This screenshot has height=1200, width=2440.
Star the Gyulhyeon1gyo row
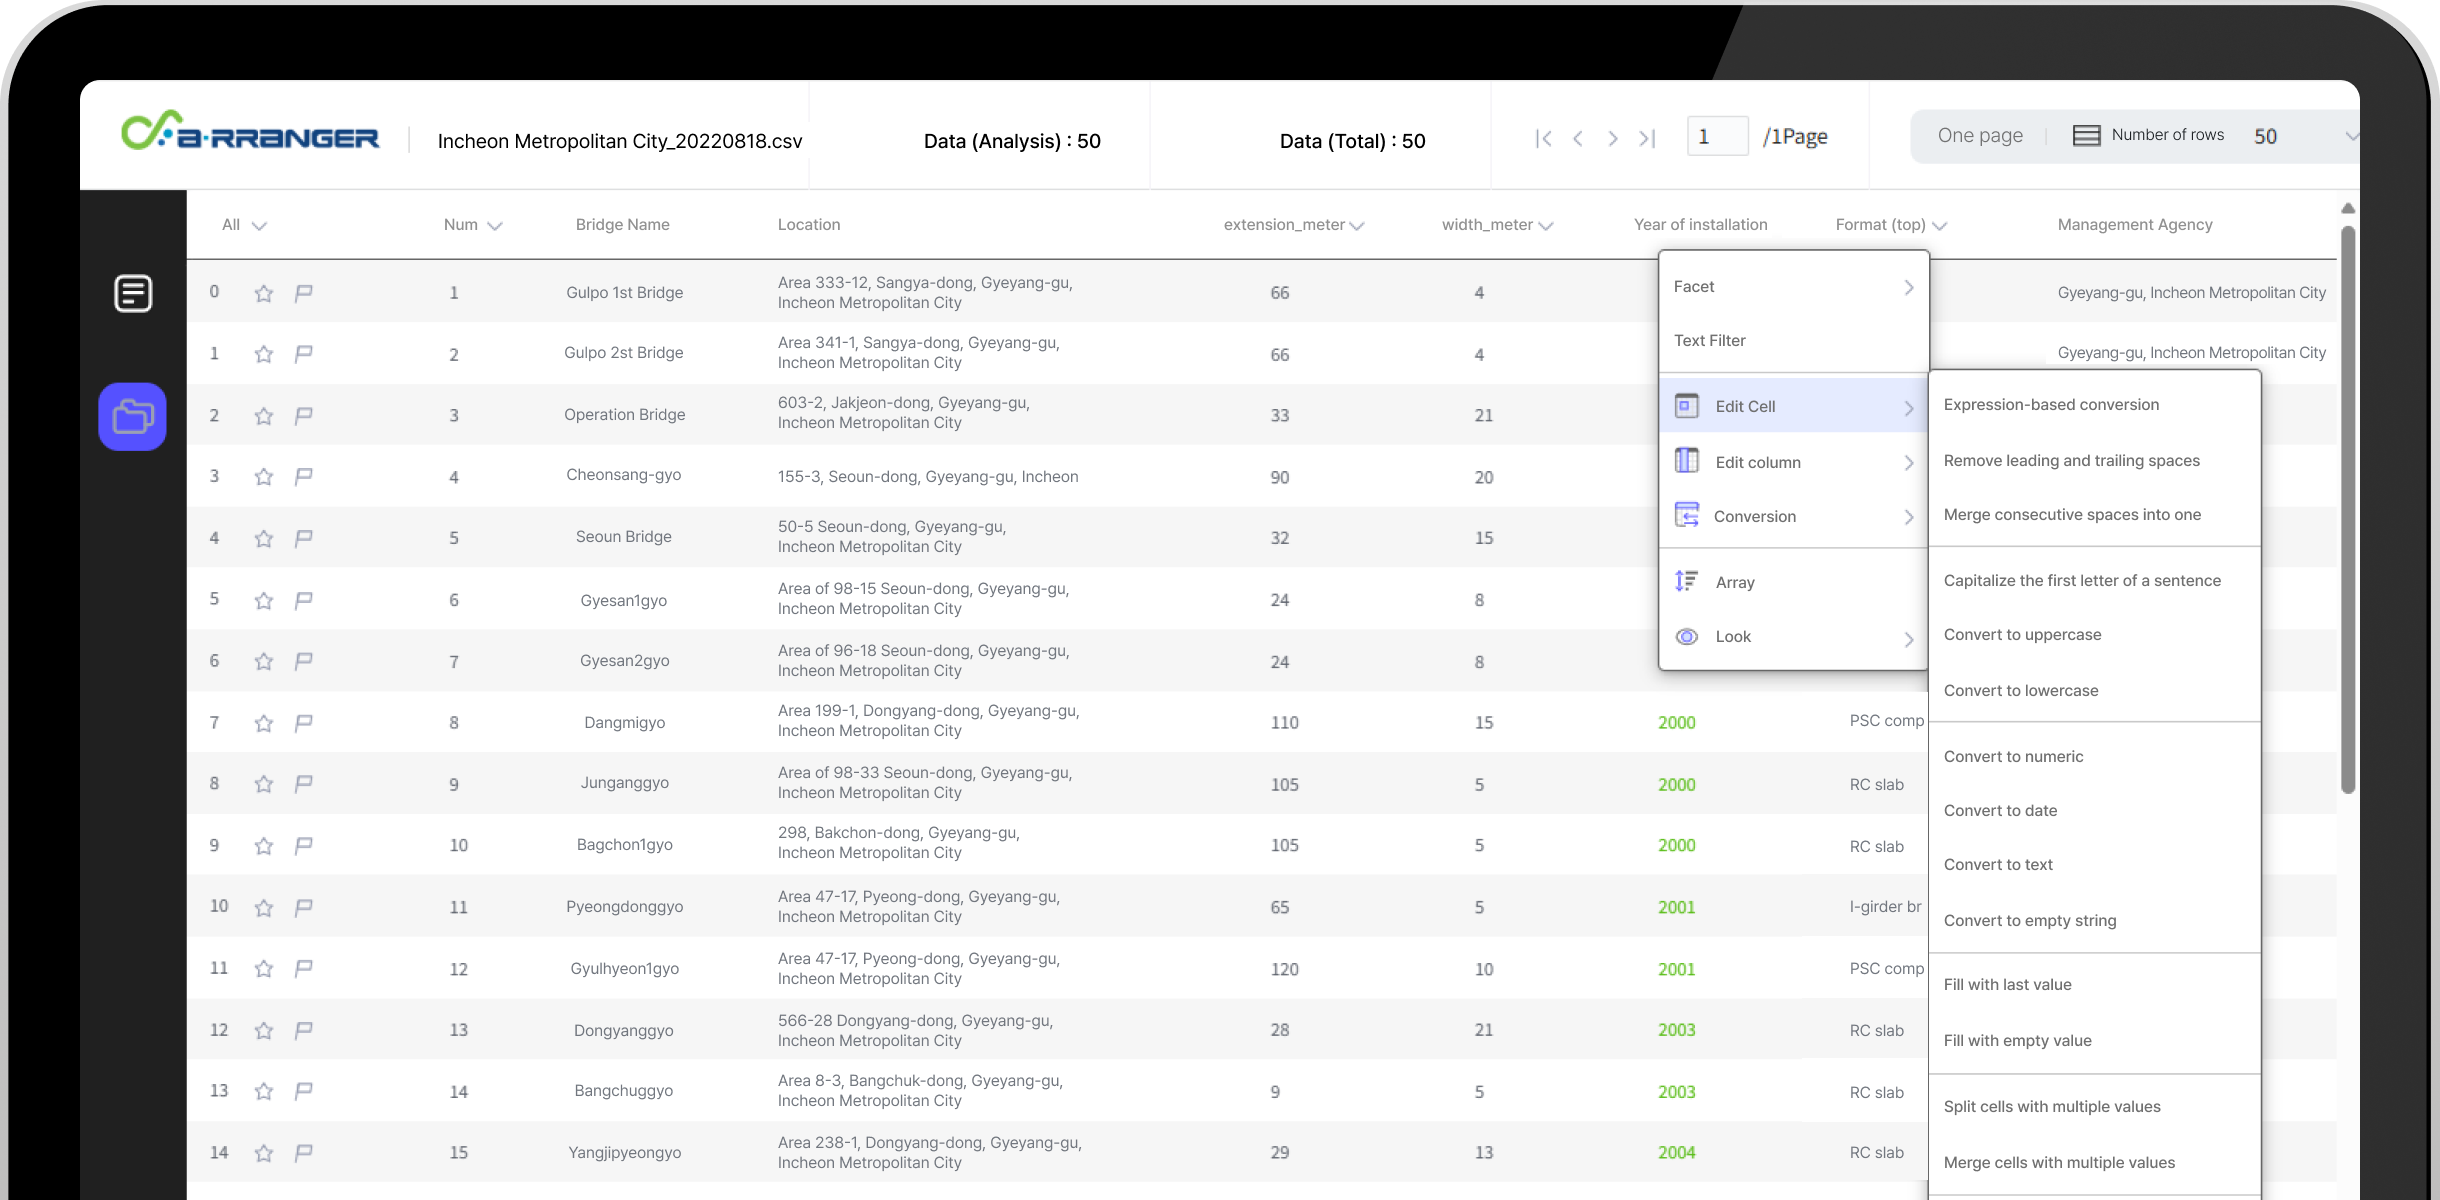coord(264,969)
